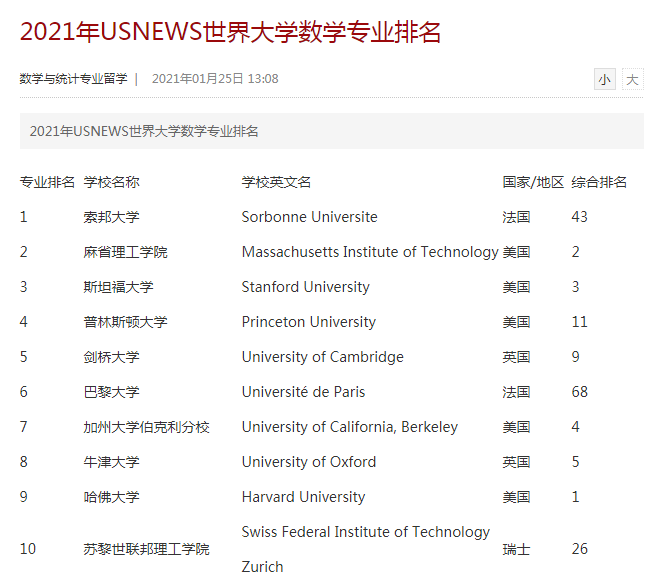
Task: Click the 综合排名 column header
Action: [x=599, y=182]
